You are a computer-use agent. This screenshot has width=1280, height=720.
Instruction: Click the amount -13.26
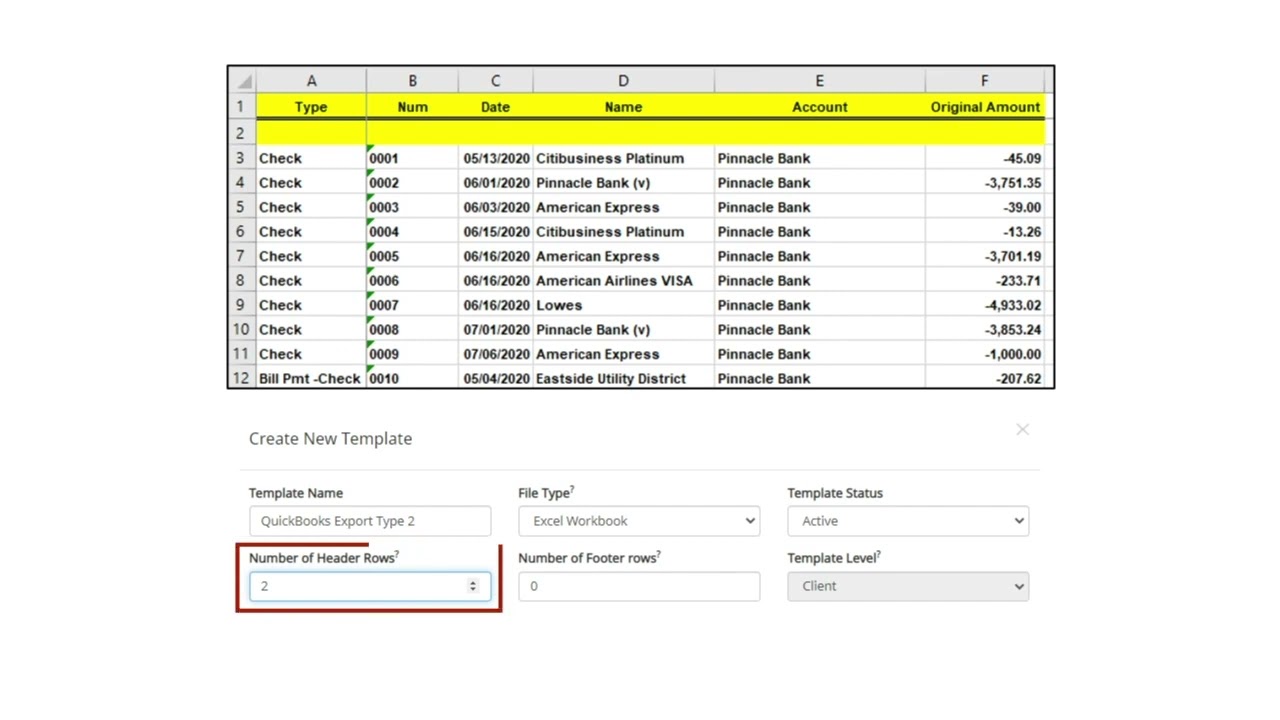tap(984, 232)
